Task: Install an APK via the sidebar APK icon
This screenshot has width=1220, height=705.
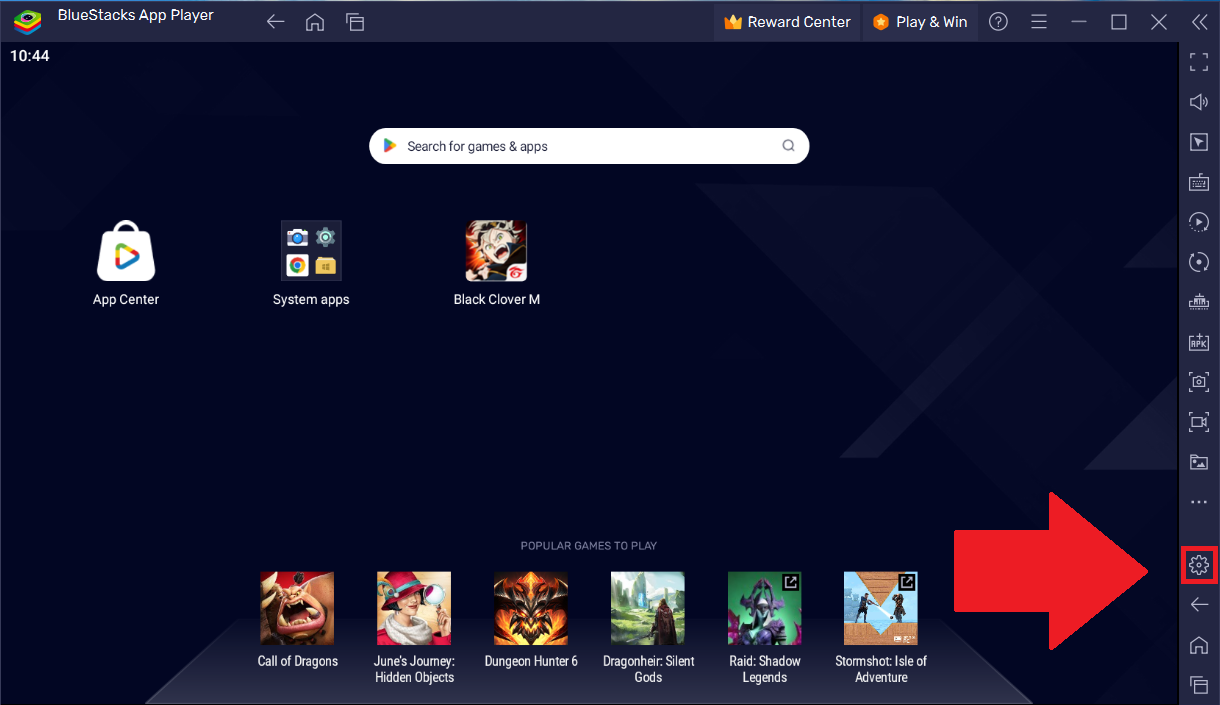Action: click(1199, 342)
